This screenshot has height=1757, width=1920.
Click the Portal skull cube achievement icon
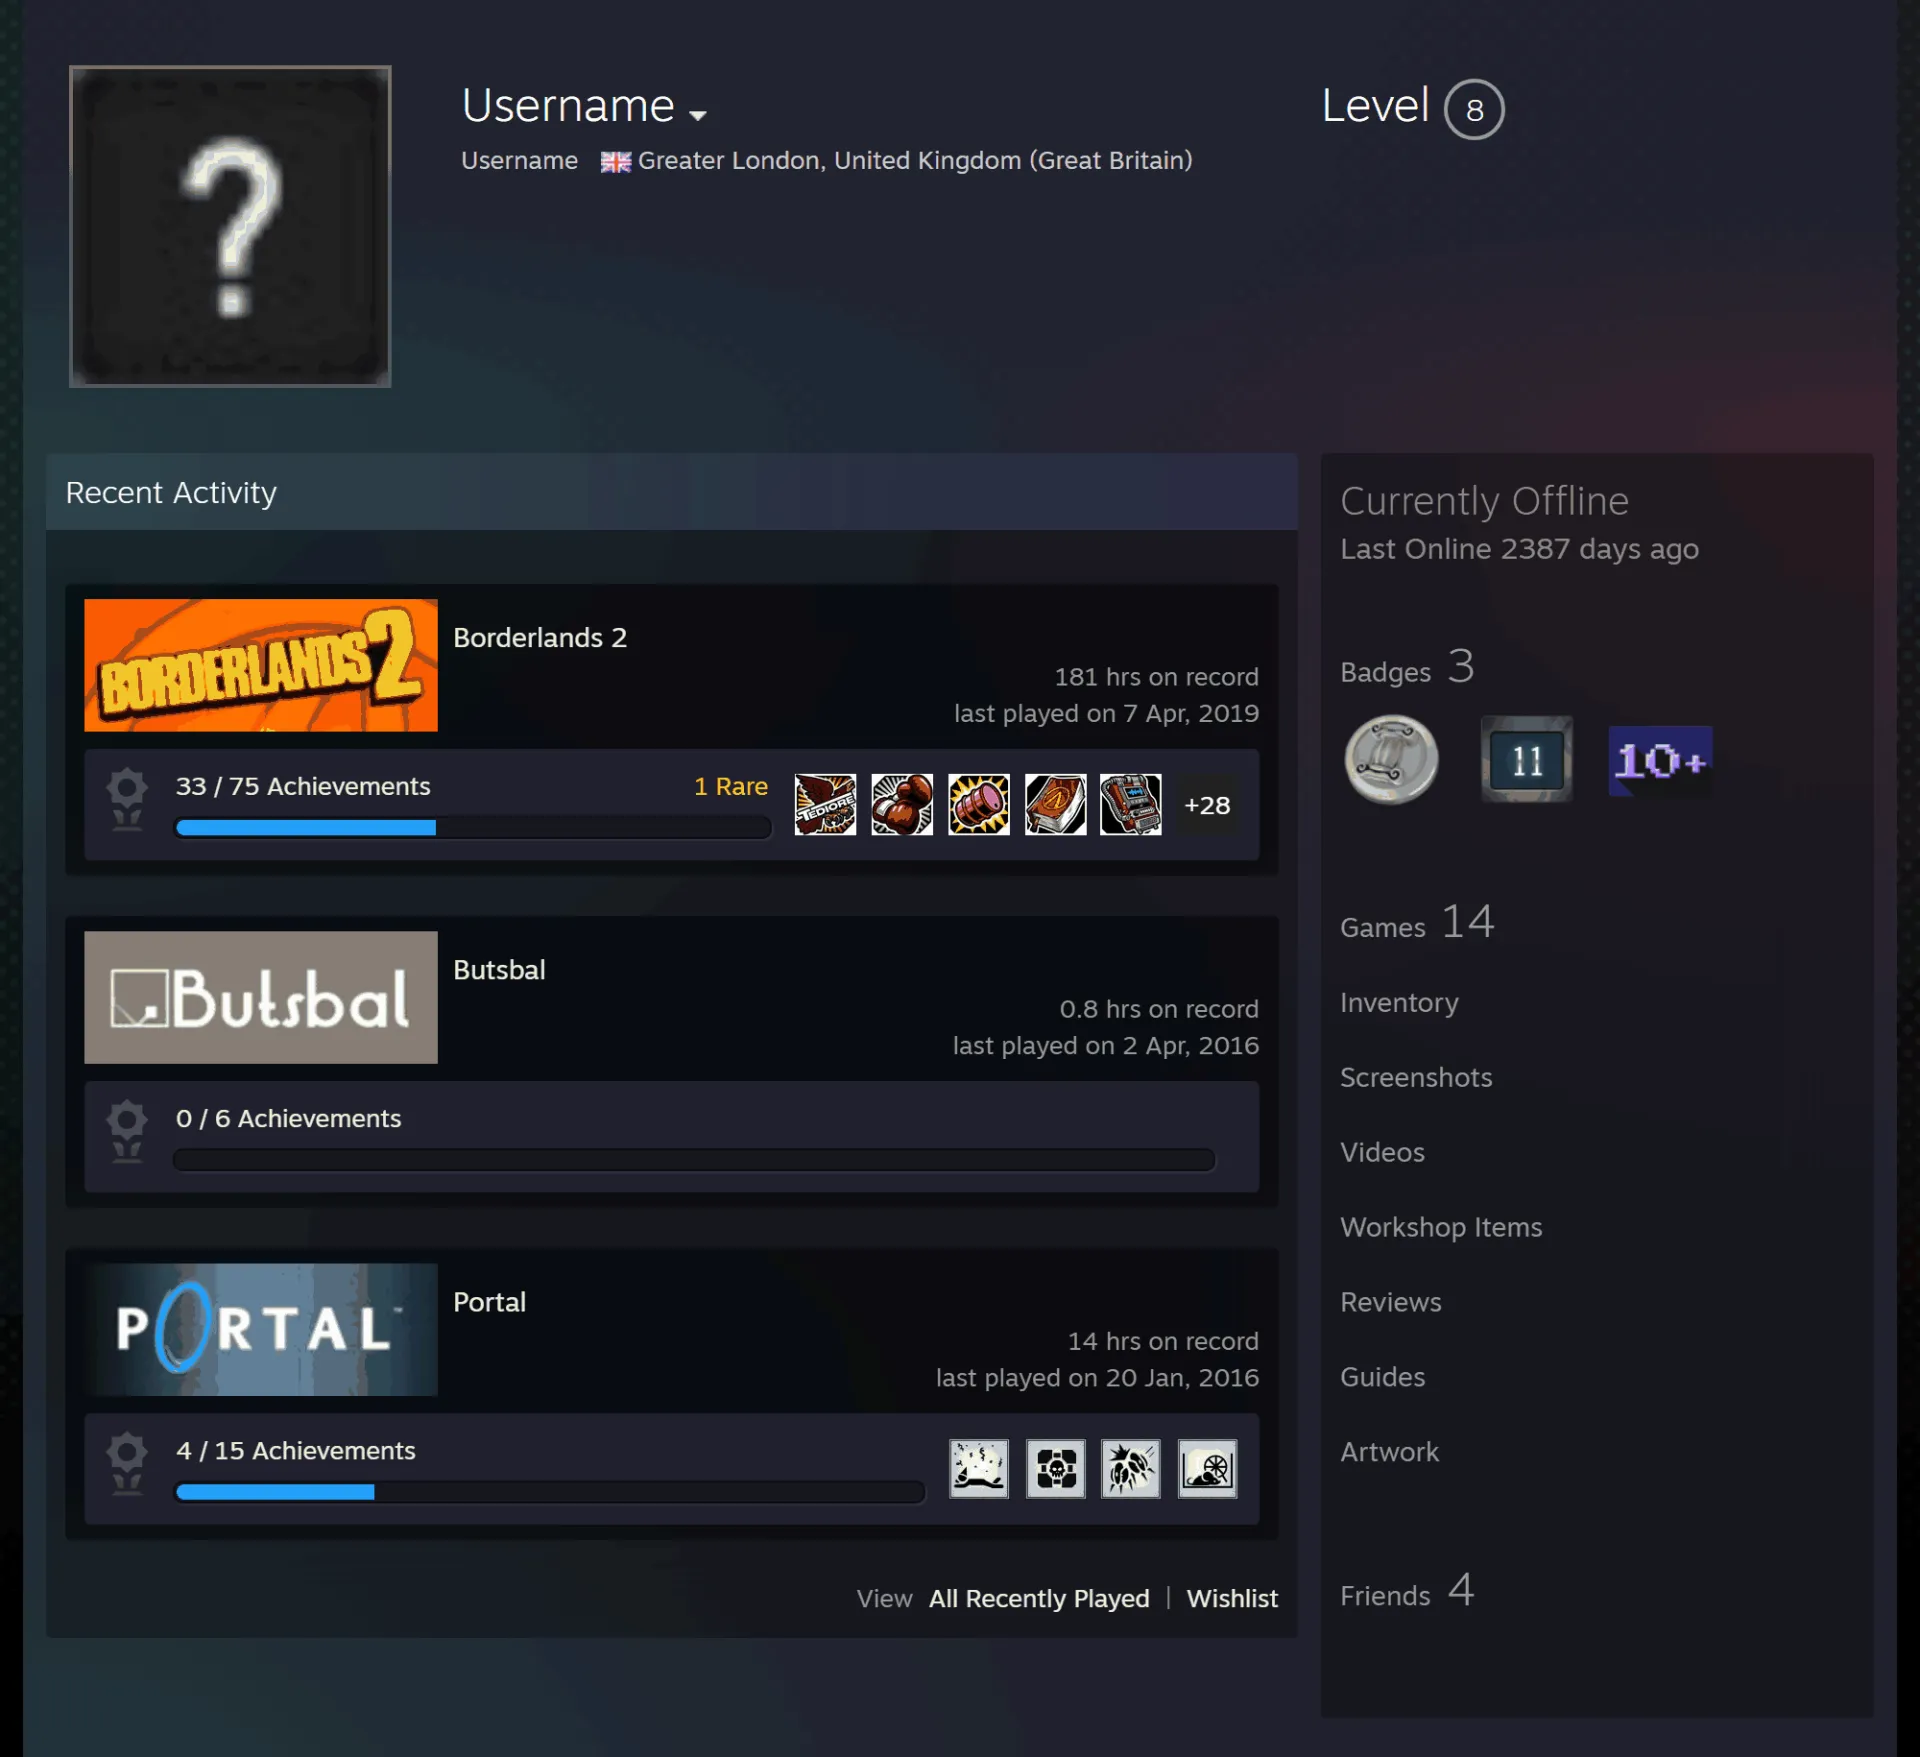(1055, 1468)
